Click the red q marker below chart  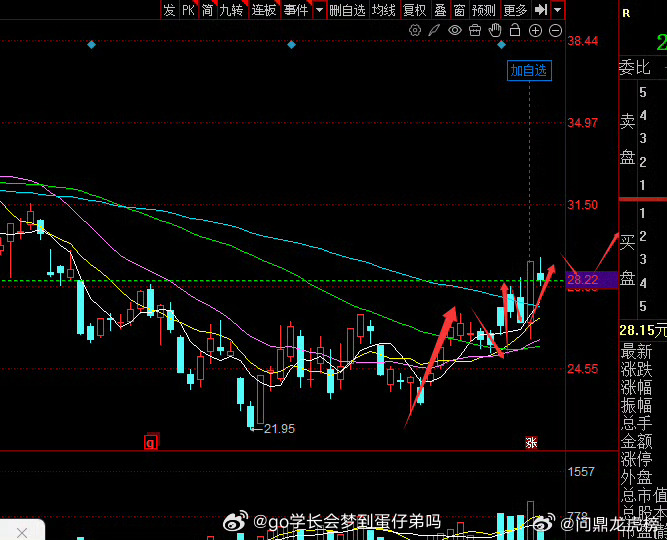[x=151, y=443]
